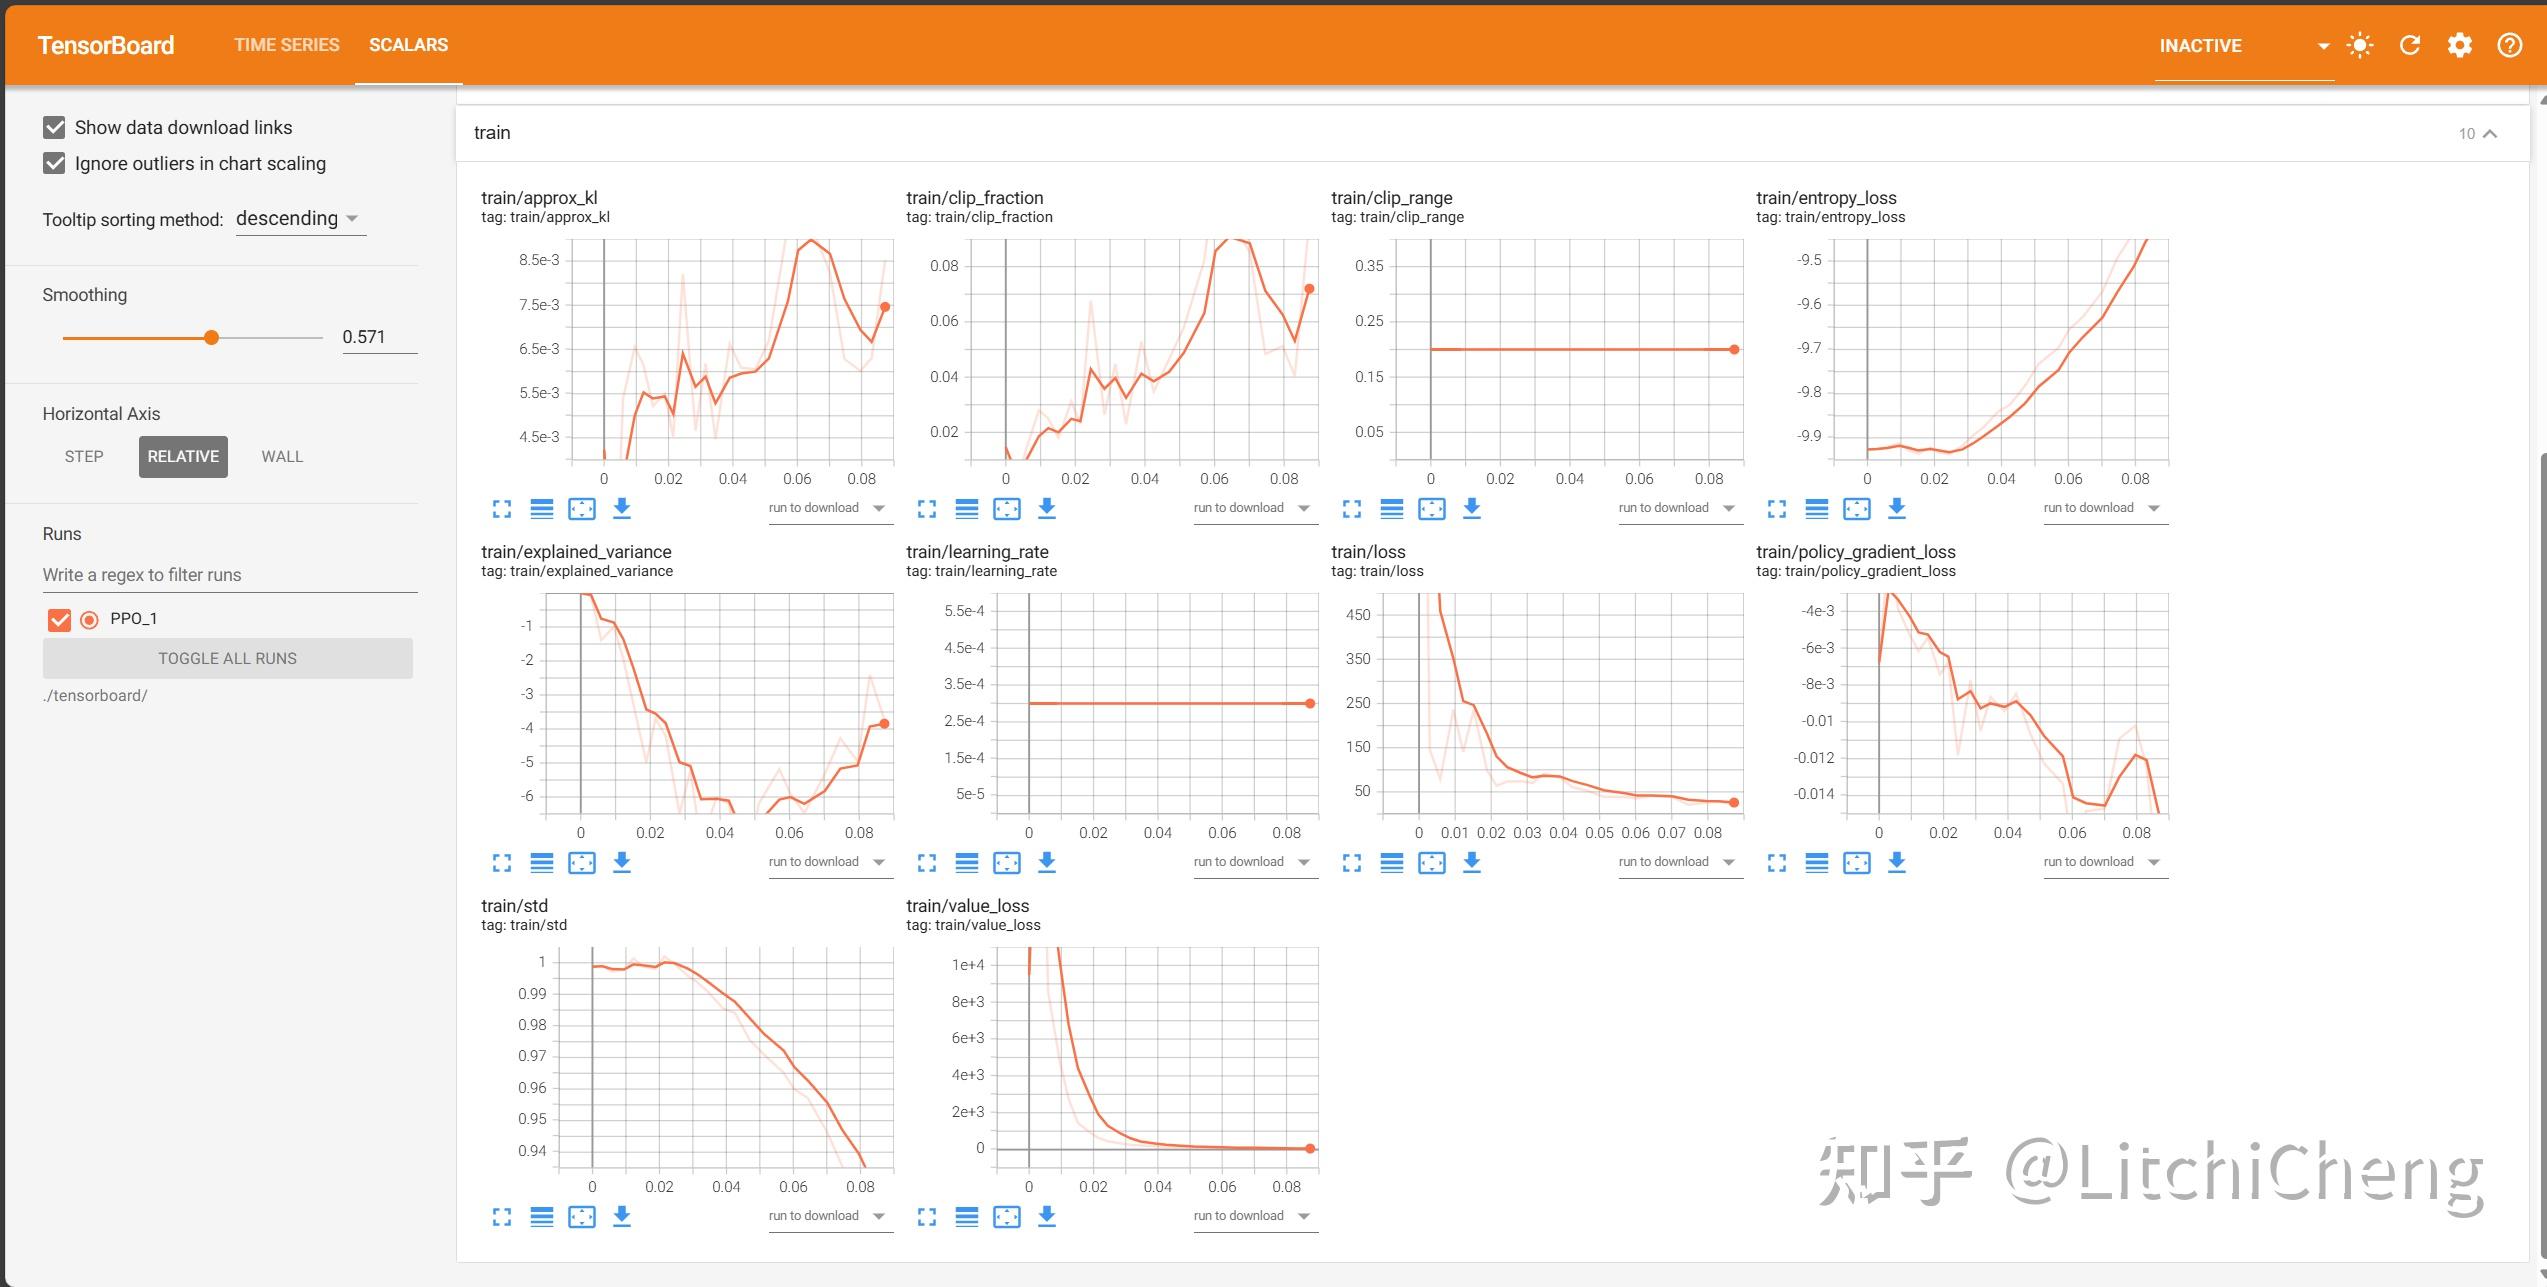Open TensorBoard settings via the gear icon
This screenshot has height=1287, width=2547.
pyautogui.click(x=2461, y=45)
